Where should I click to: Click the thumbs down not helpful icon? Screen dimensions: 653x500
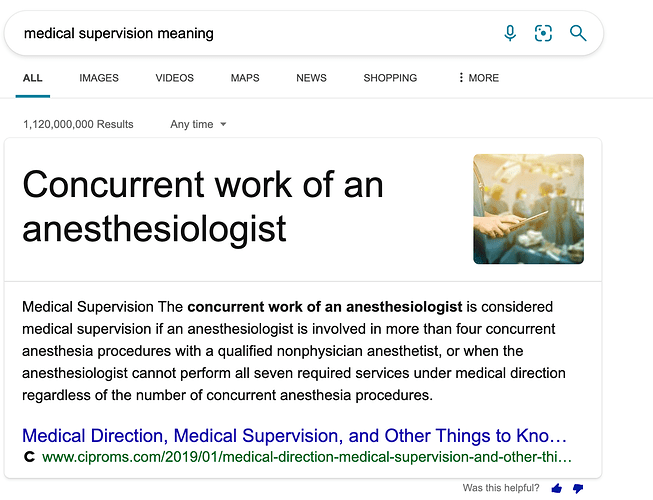pos(577,488)
